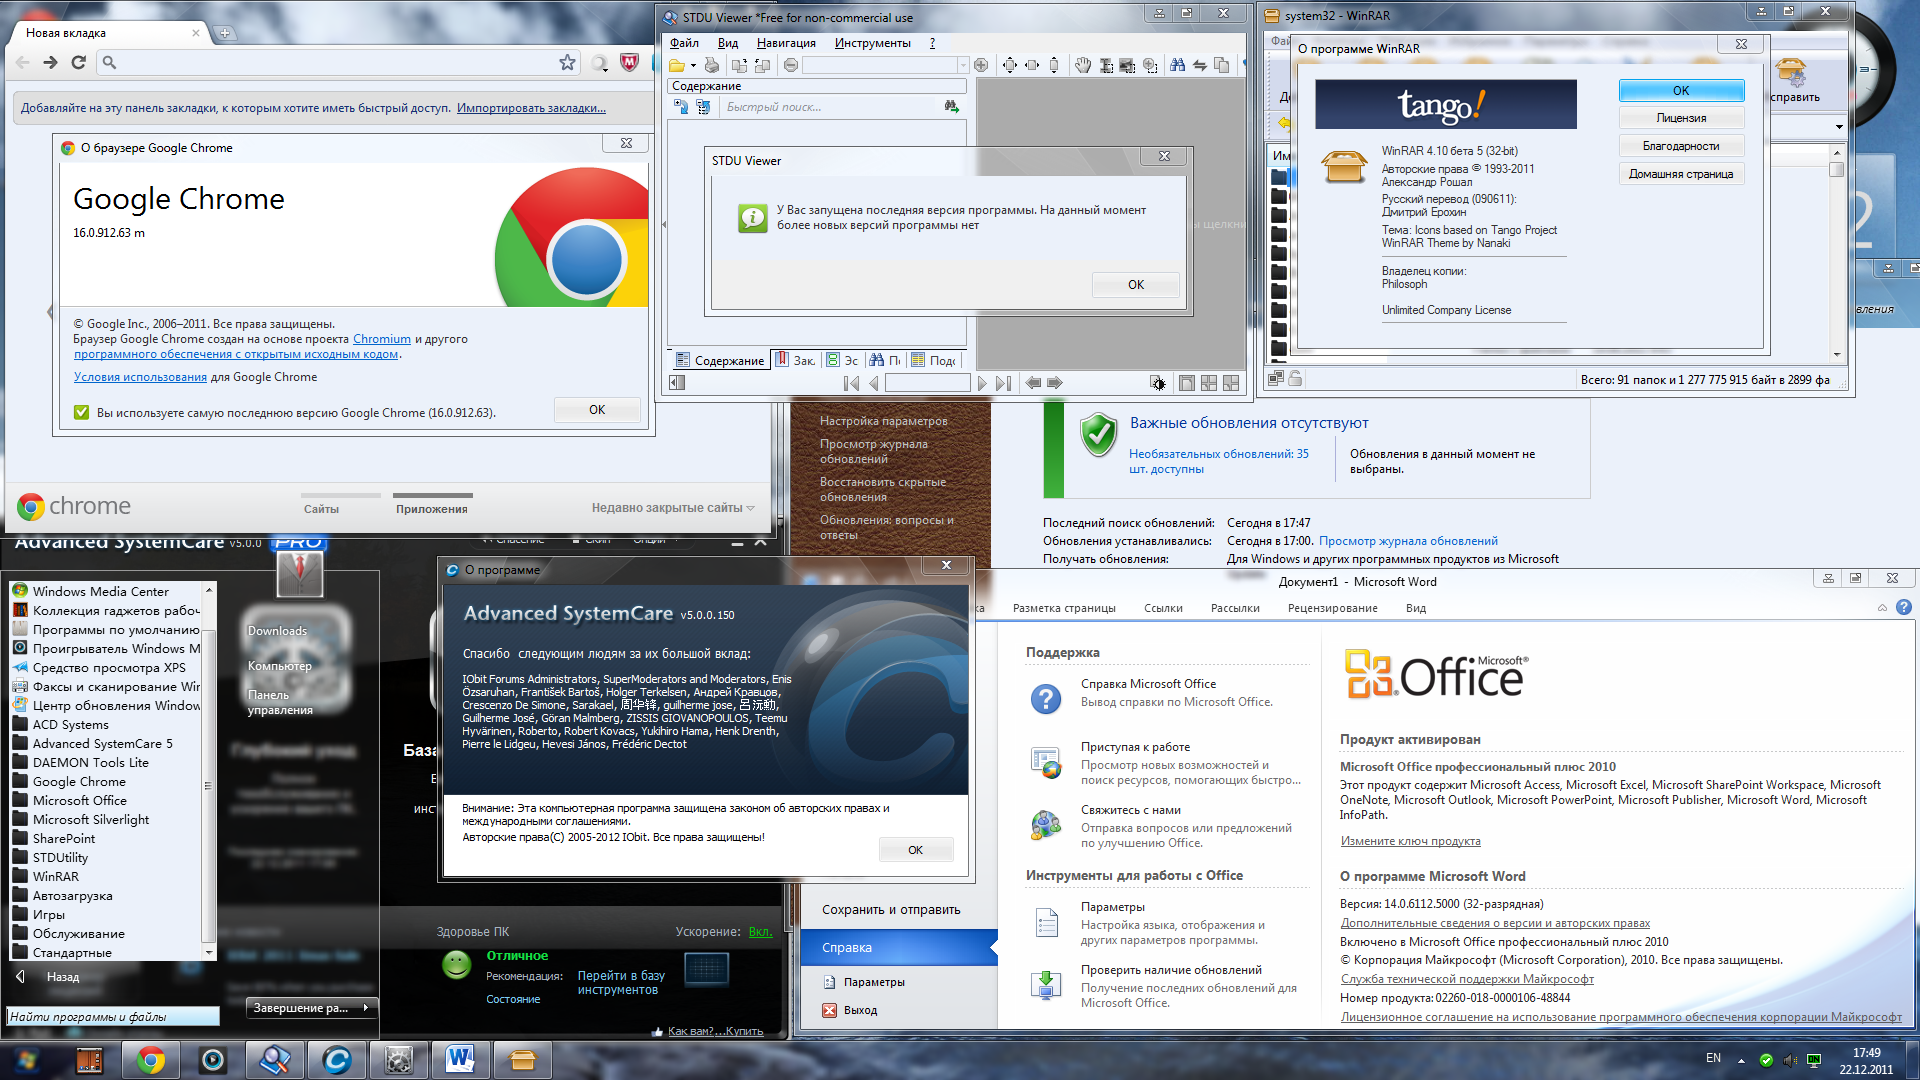Click Домашняя страница button in WinRAR dialog
This screenshot has width=1920, height=1080.
[x=1681, y=174]
